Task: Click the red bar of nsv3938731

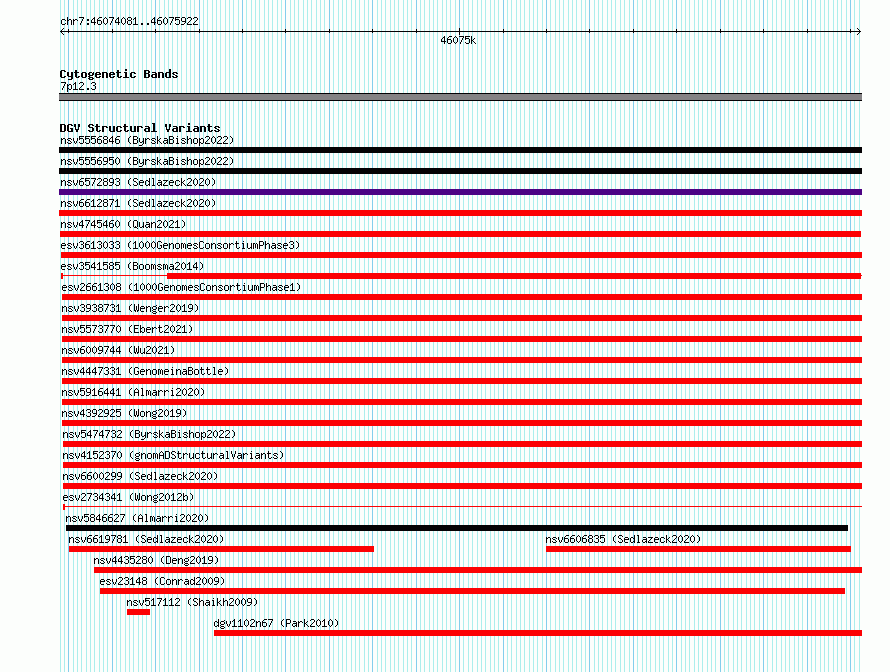Action: pyautogui.click(x=461, y=318)
